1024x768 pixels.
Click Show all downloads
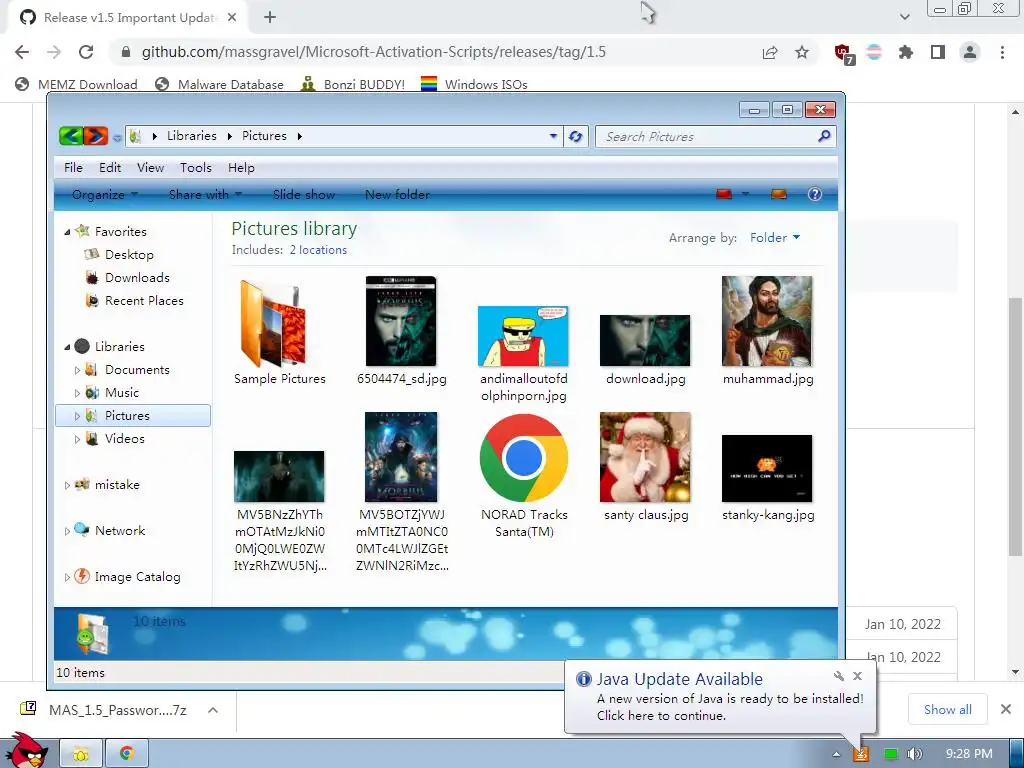point(948,709)
